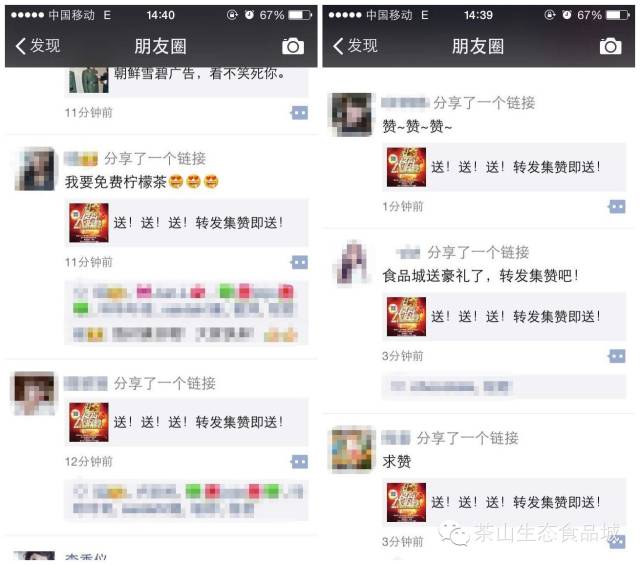Tap comment bubble next to top-left '11分钟前'

[299, 113]
